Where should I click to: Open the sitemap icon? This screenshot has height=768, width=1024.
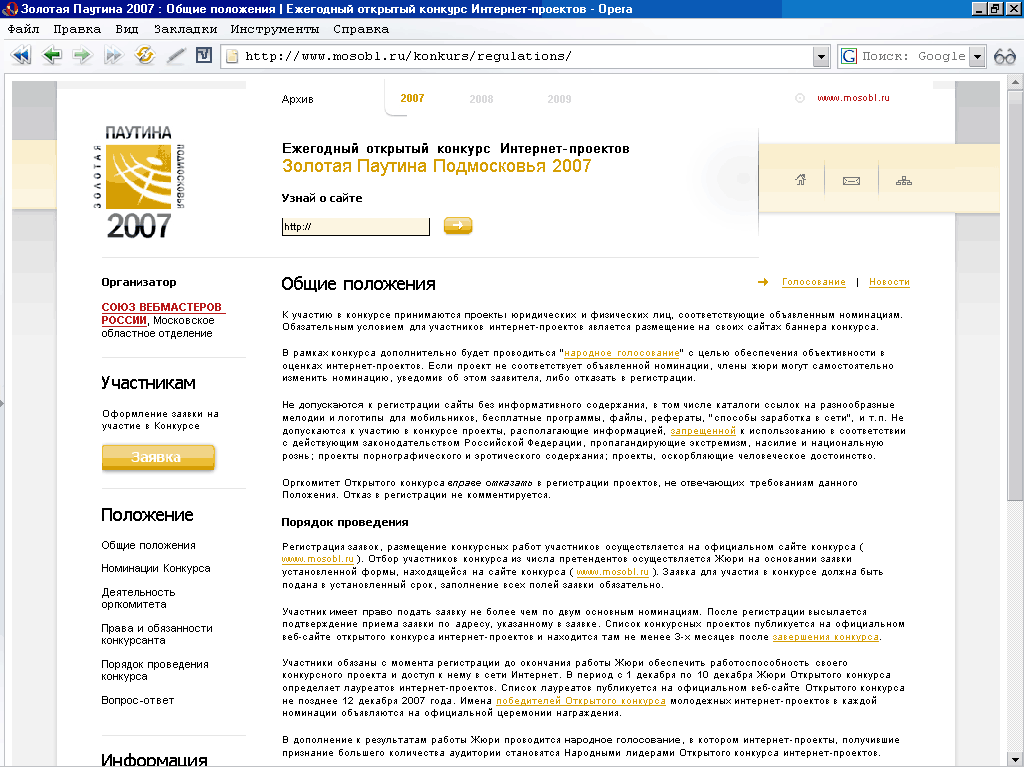(x=904, y=181)
